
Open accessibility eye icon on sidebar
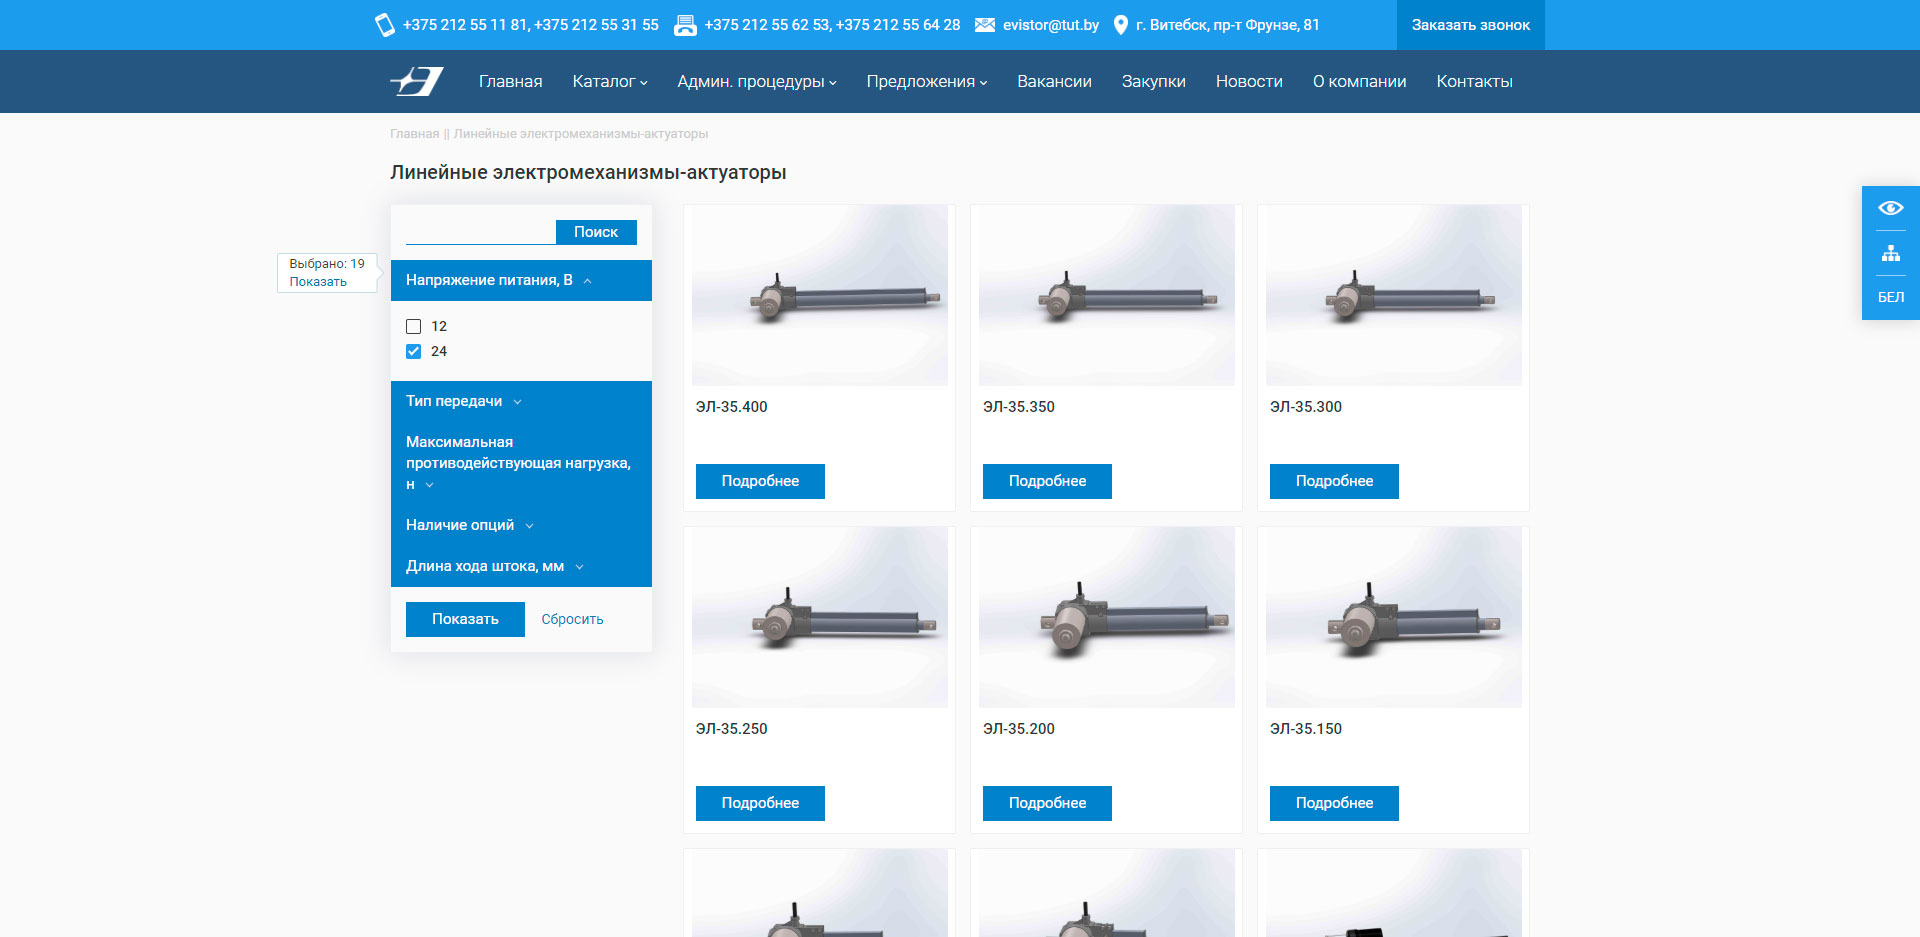(x=1890, y=208)
